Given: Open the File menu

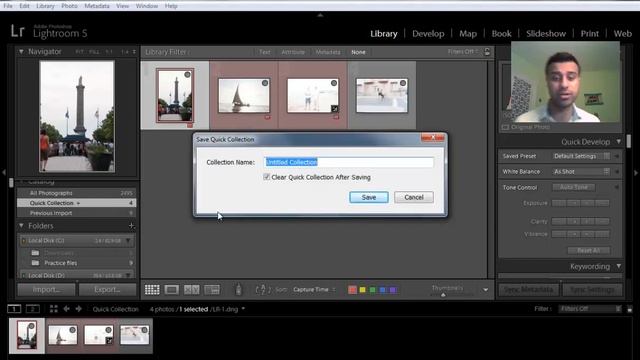Looking at the screenshot, I should point(8,6).
